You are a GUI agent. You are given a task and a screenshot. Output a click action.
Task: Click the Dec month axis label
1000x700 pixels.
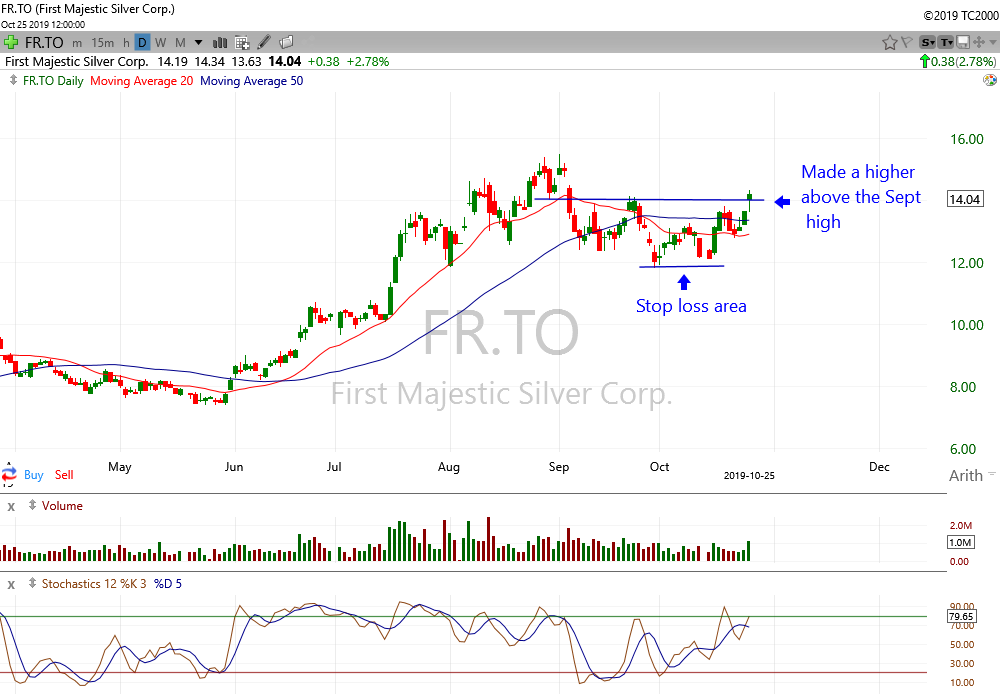tap(879, 467)
